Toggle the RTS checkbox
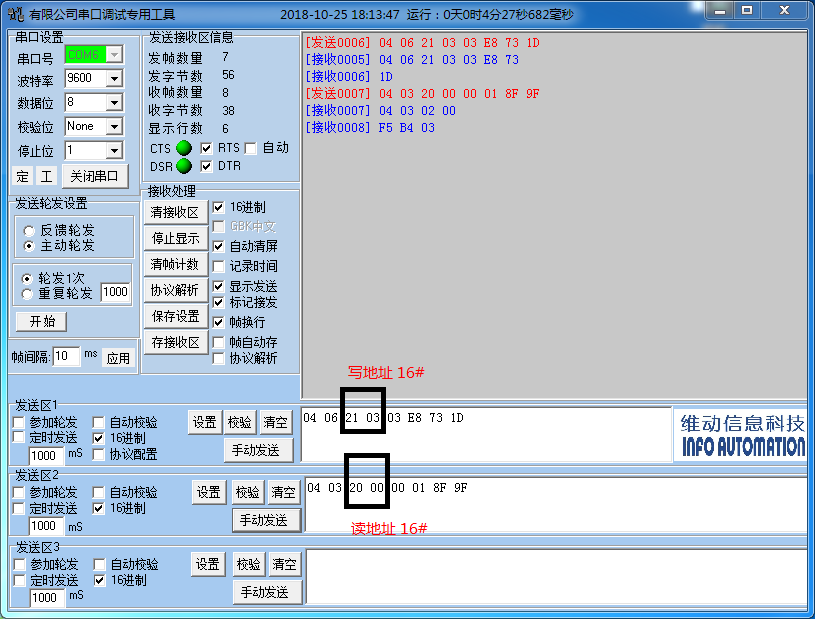 pos(207,148)
